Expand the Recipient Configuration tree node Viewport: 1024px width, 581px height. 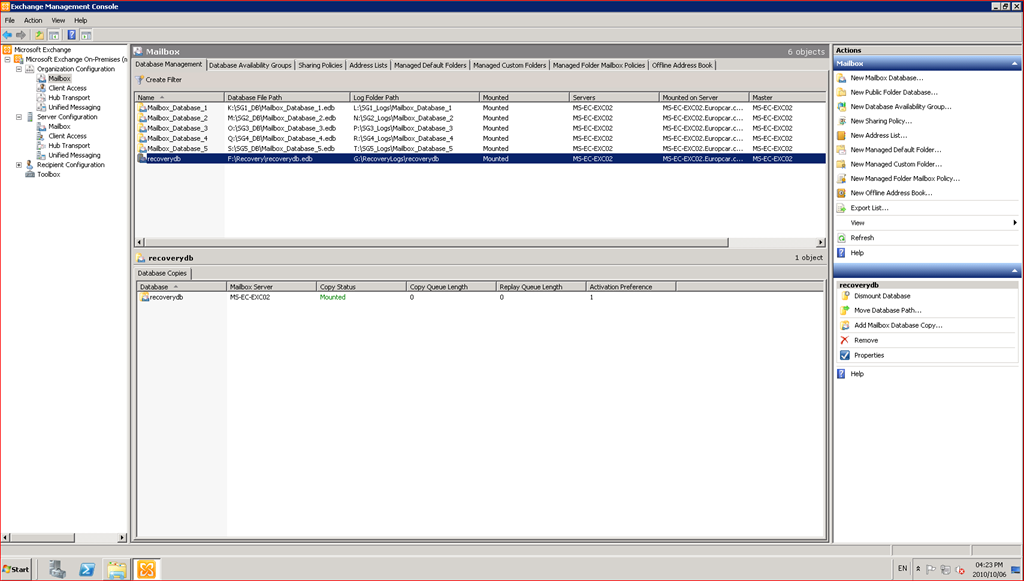(18, 165)
